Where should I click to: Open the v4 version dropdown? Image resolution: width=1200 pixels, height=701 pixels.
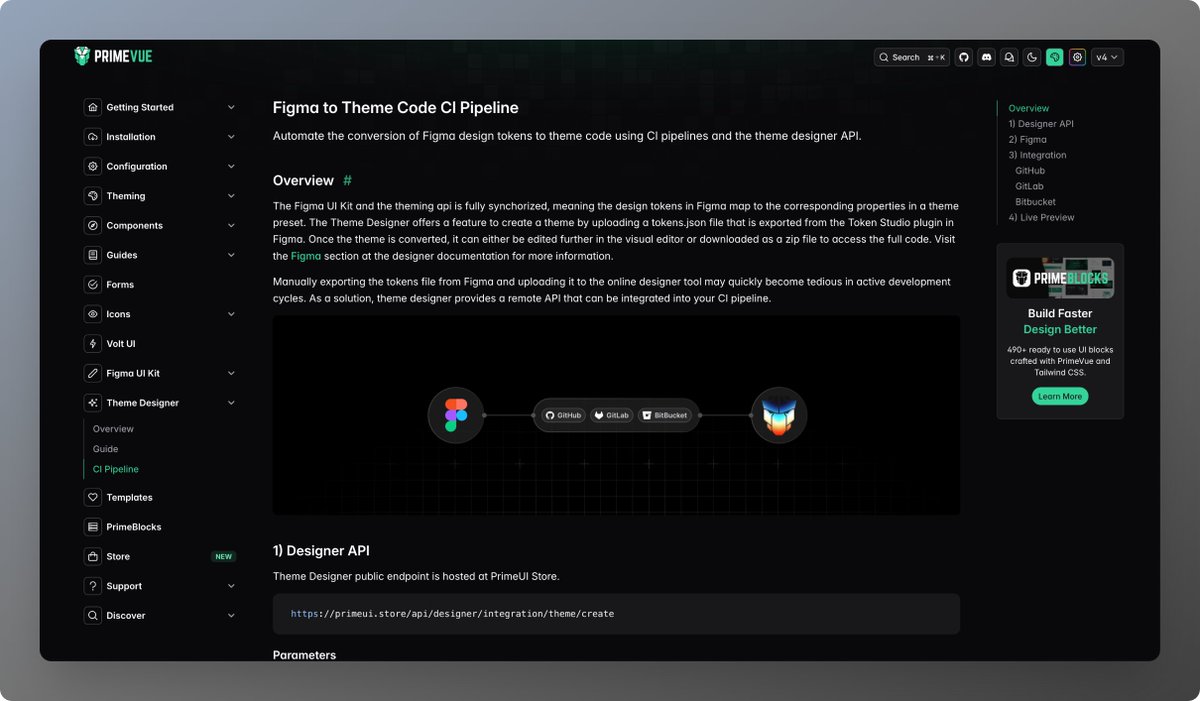coord(1107,57)
